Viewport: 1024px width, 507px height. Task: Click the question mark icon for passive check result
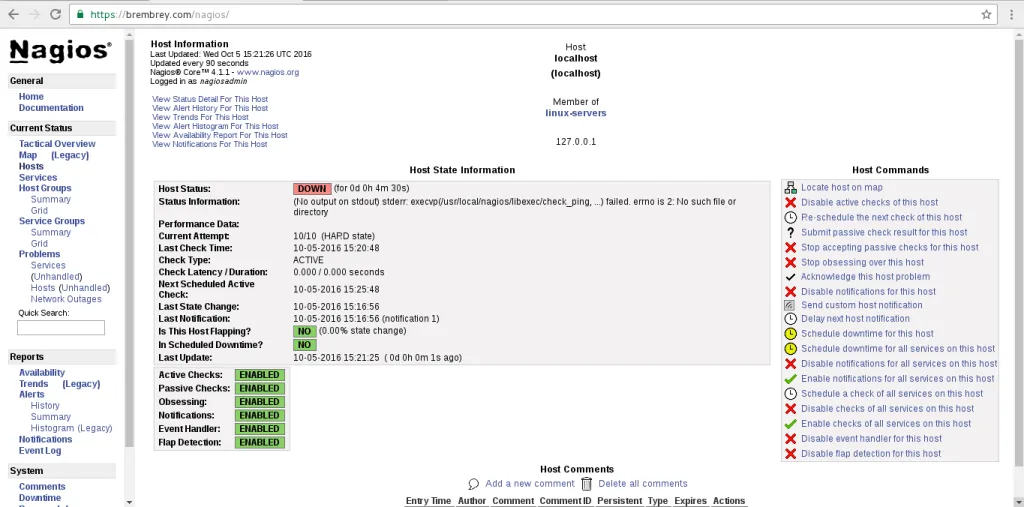(790, 233)
